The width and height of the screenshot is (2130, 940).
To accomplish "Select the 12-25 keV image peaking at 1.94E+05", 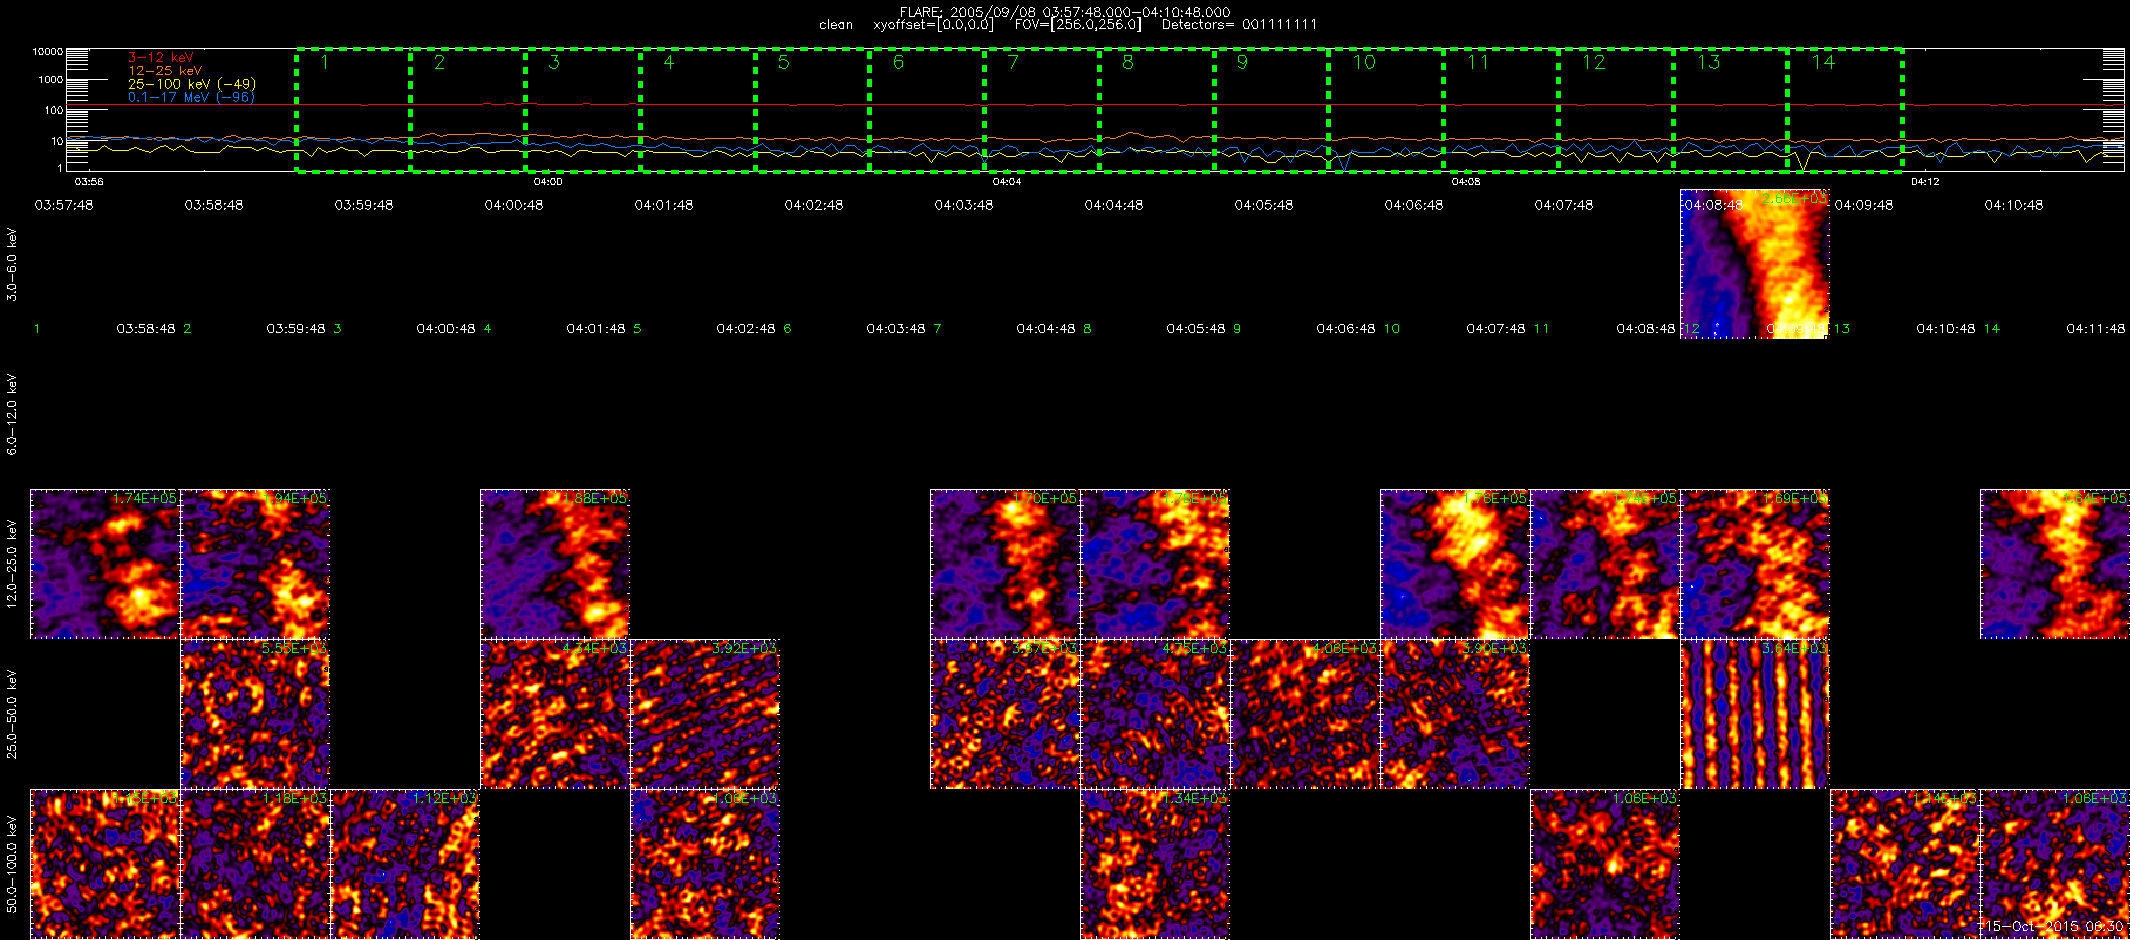I will [255, 564].
